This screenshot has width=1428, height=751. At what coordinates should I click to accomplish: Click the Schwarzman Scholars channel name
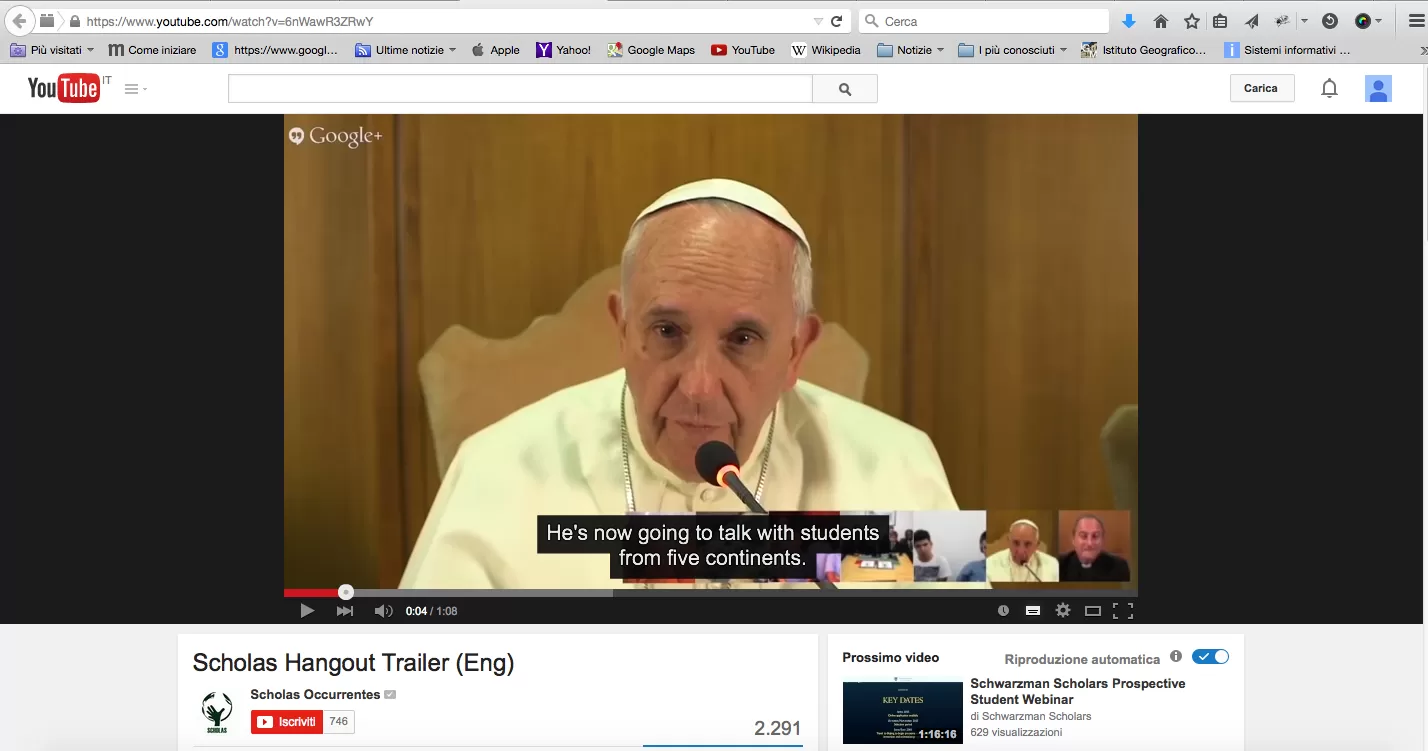[1037, 716]
